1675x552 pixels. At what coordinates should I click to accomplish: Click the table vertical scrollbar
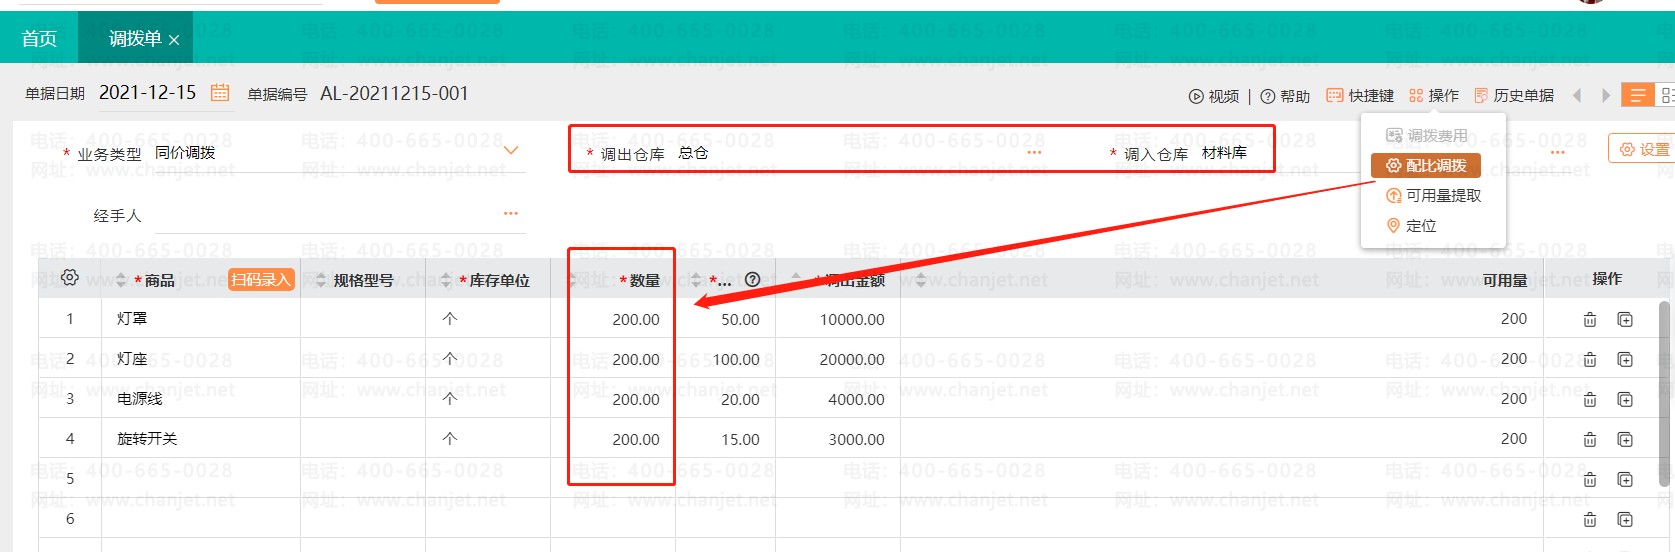pos(1665,392)
